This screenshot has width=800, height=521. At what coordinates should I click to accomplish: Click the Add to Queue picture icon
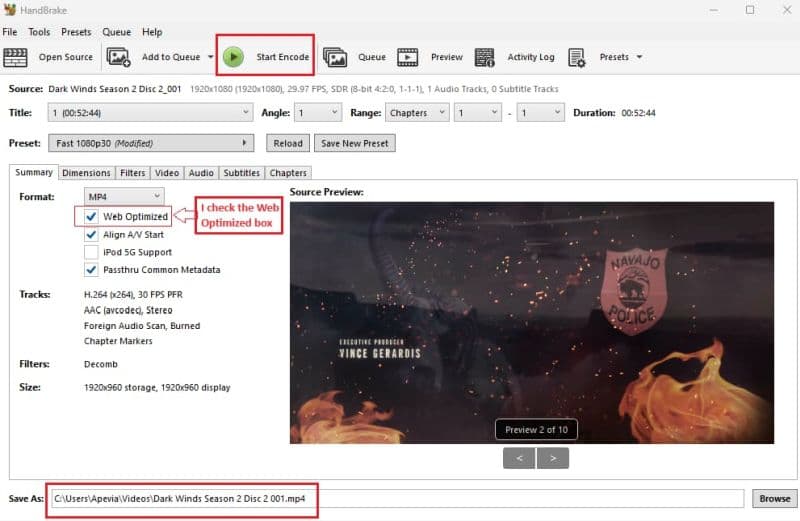pyautogui.click(x=118, y=57)
